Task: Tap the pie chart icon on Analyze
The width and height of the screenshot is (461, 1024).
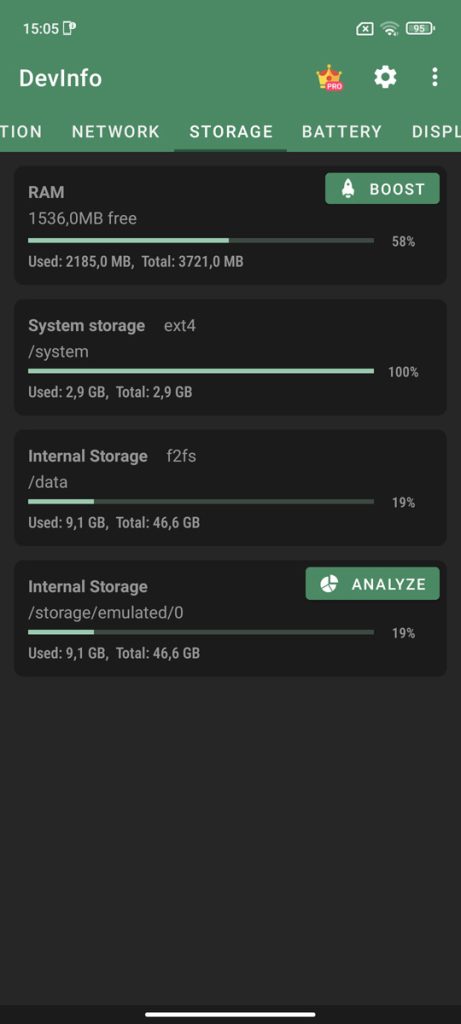Action: point(328,584)
